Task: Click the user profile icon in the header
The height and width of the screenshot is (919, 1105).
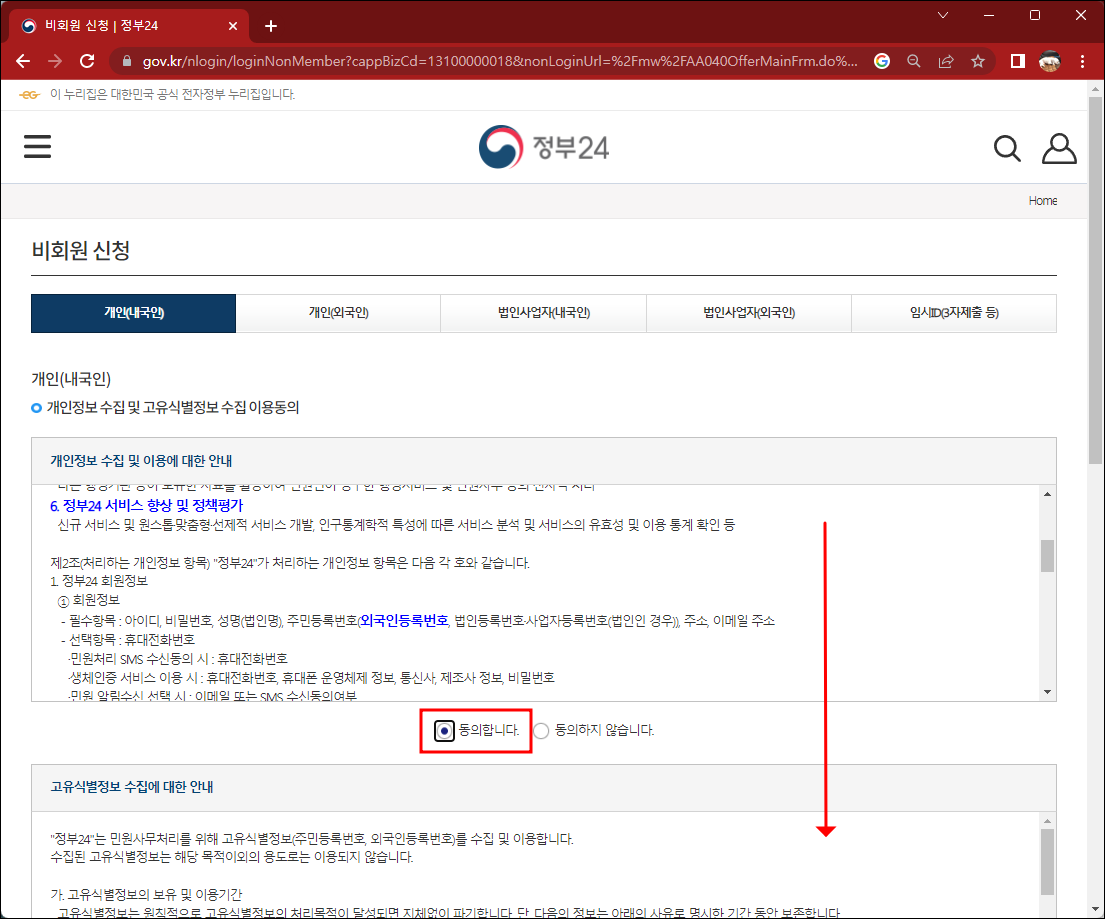Action: coord(1059,147)
